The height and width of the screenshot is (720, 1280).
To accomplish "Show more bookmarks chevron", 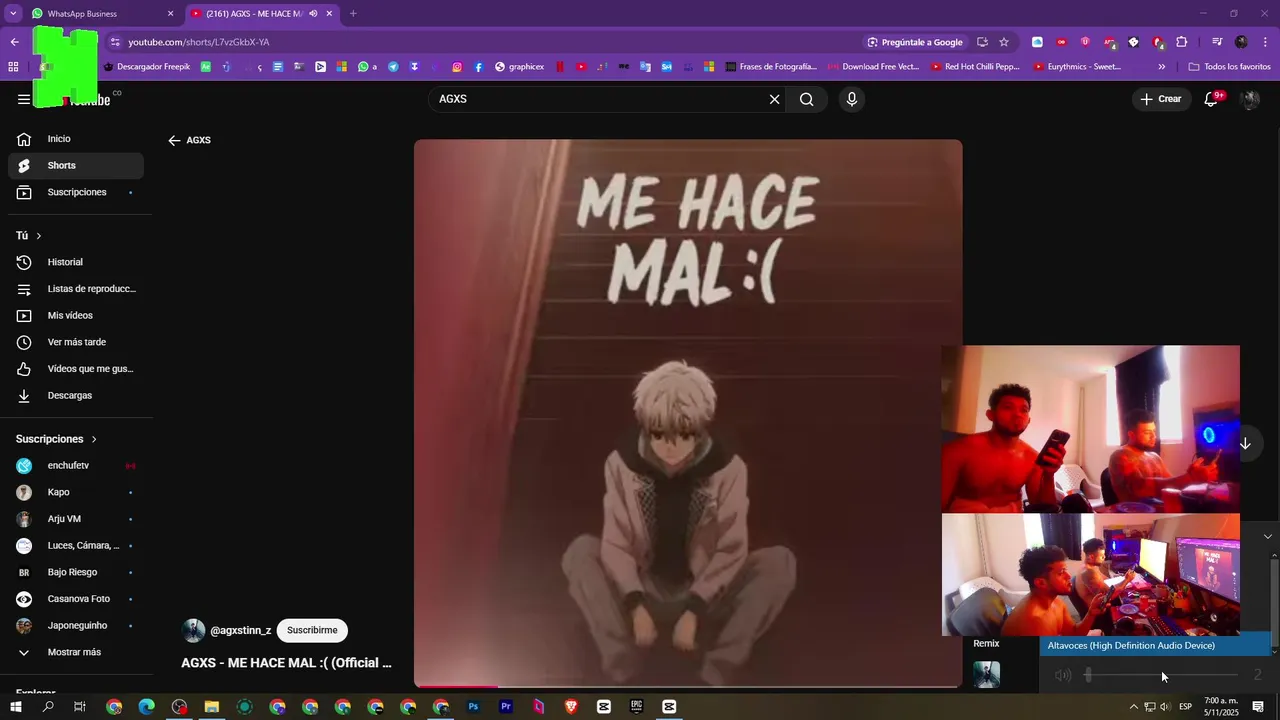I will click(x=1161, y=67).
